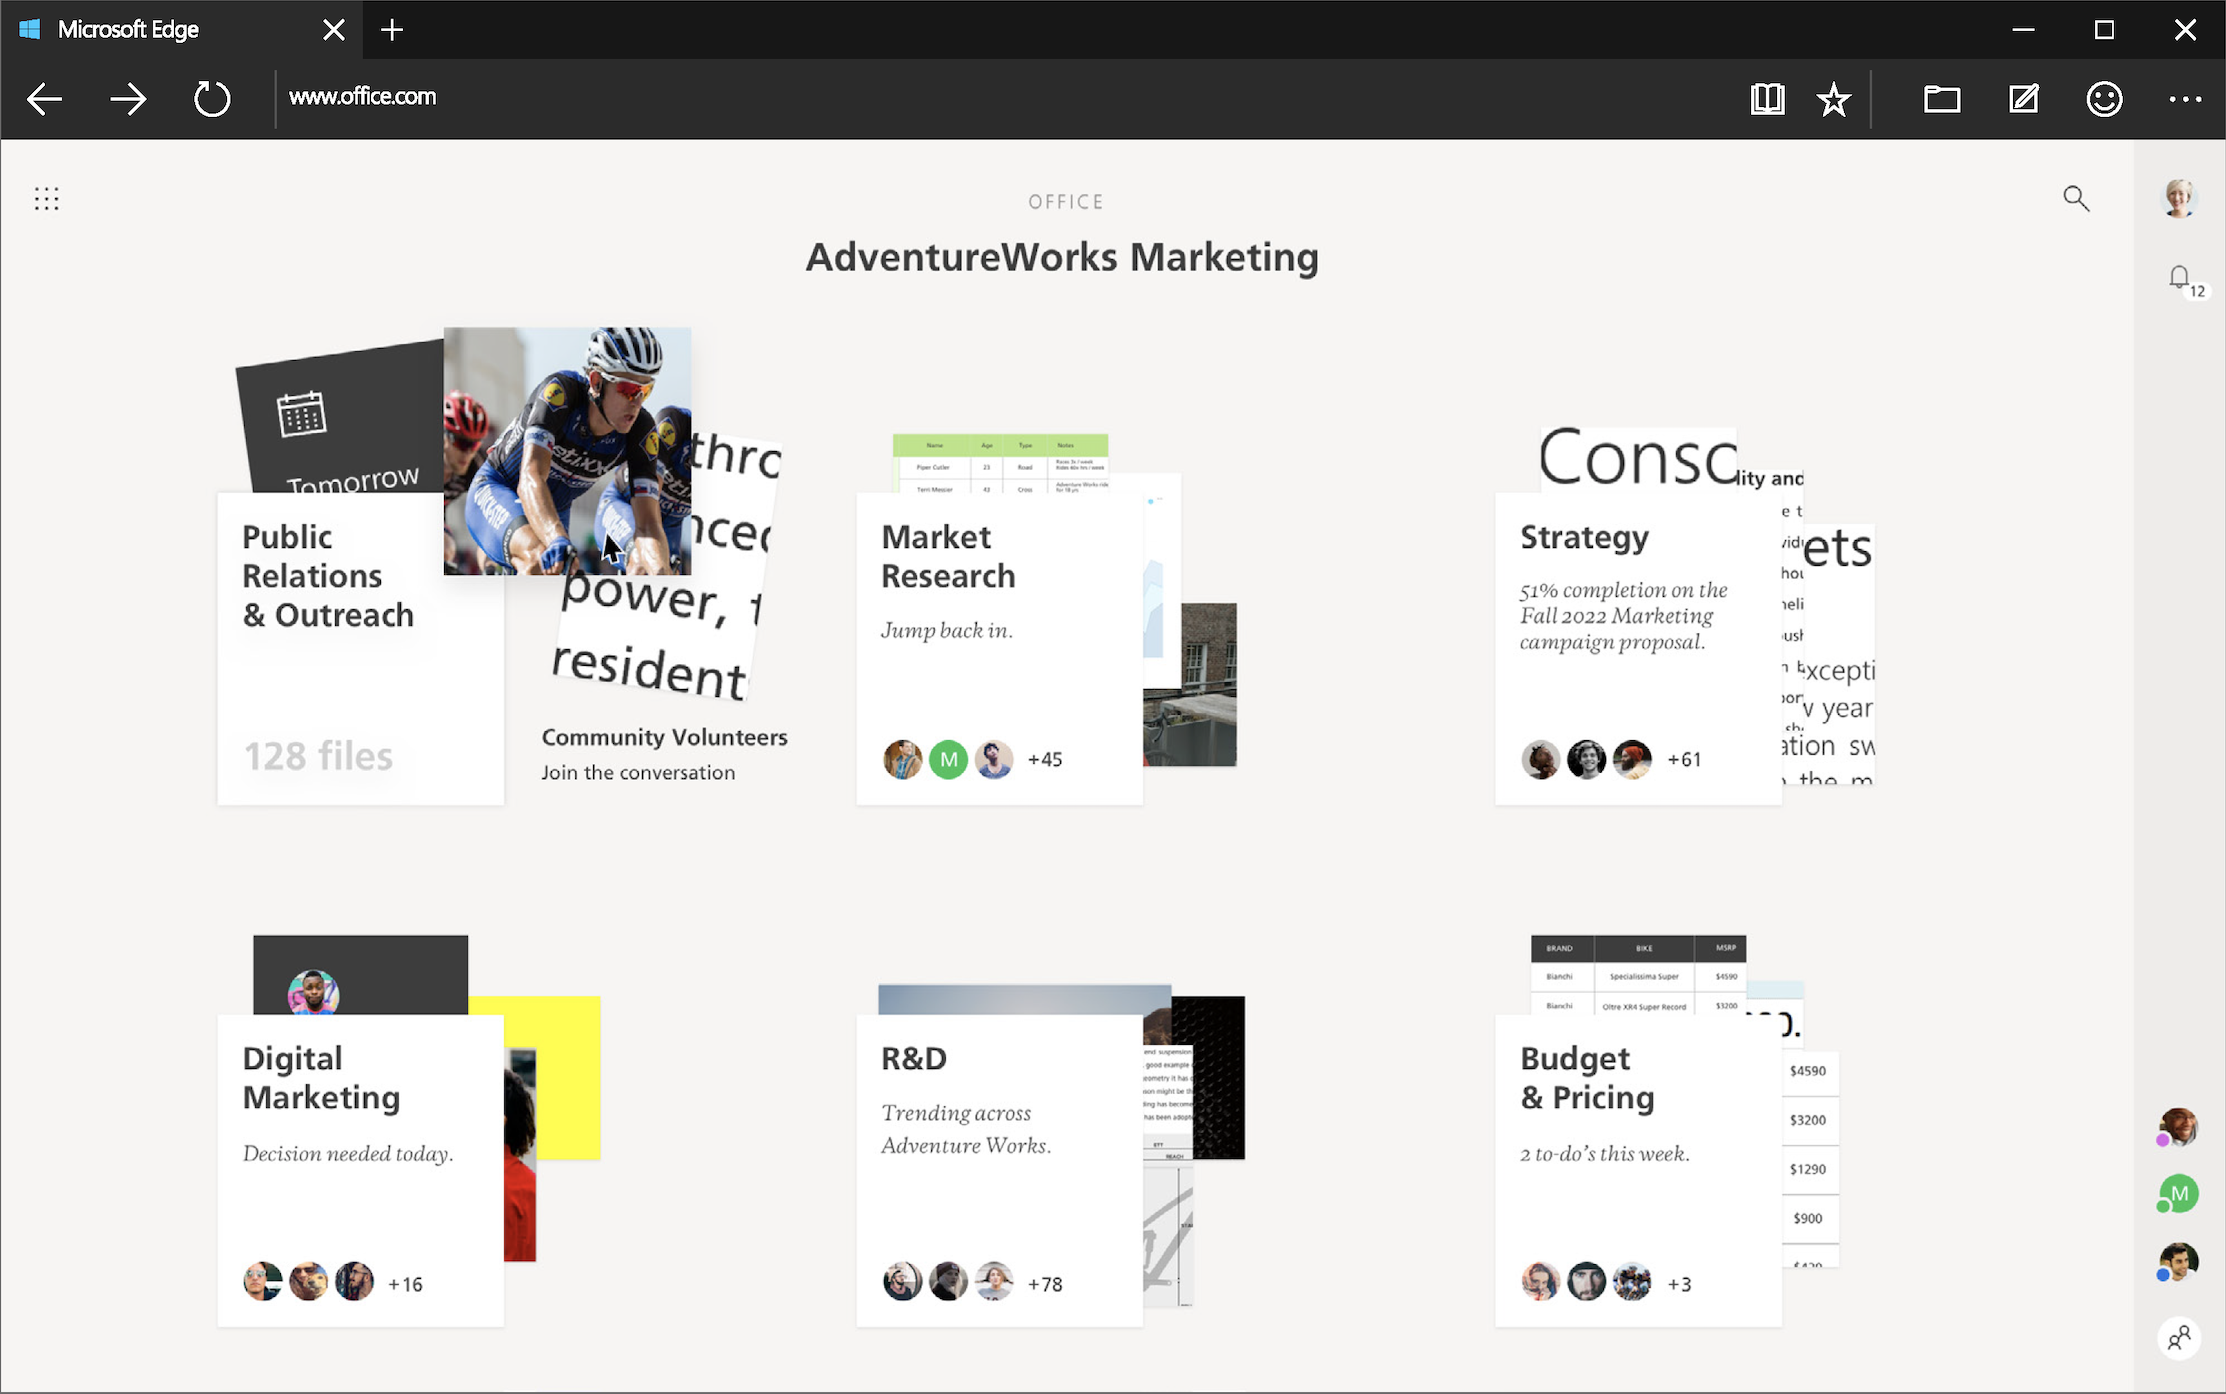This screenshot has height=1394, width=2226.
Task: Show +16 more members in Digital Marketing
Action: [x=405, y=1284]
